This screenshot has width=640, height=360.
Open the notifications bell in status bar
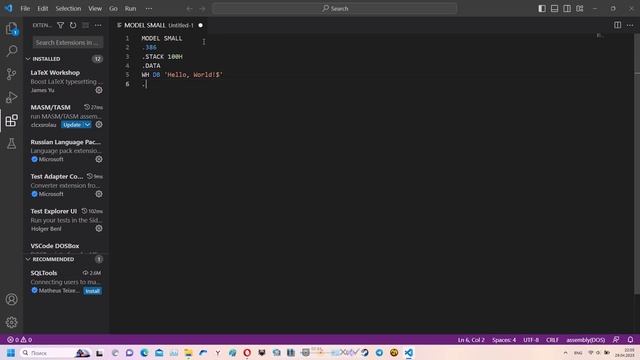630,340
